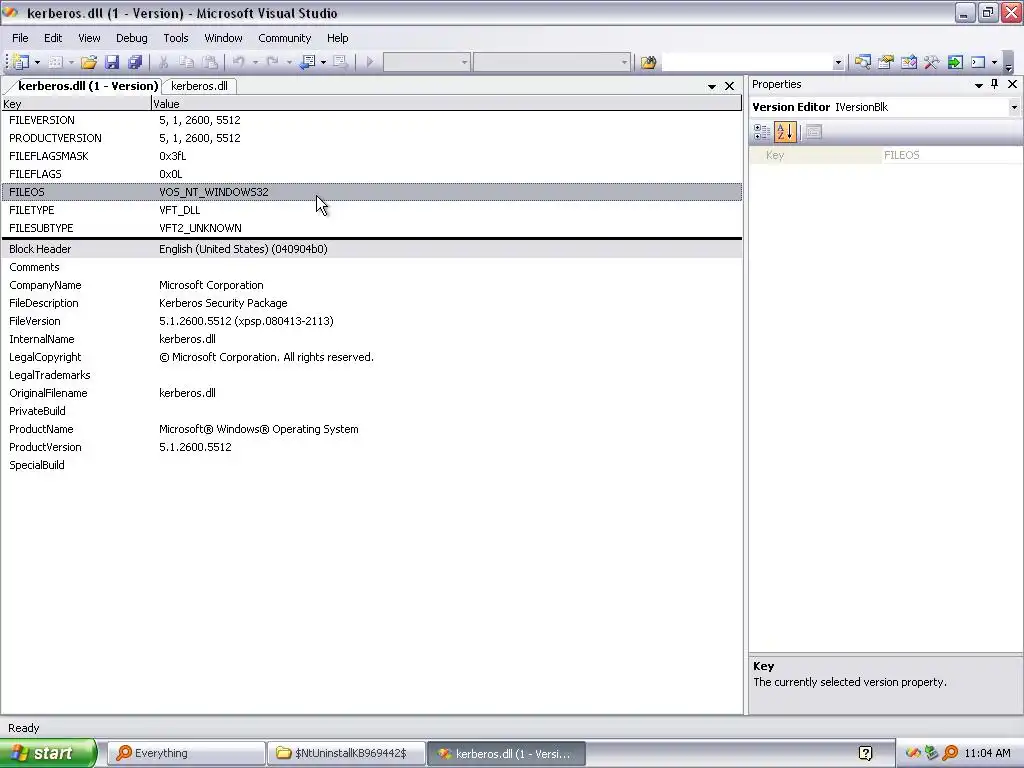Image resolution: width=1024 pixels, height=768 pixels.
Task: Switch Properties to Alphabetical sort
Action: [785, 132]
